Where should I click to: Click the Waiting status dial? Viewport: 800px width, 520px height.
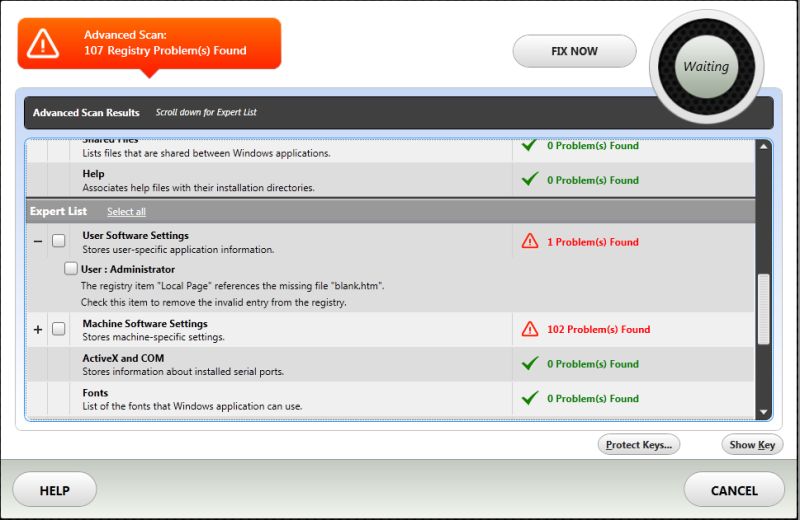point(706,67)
